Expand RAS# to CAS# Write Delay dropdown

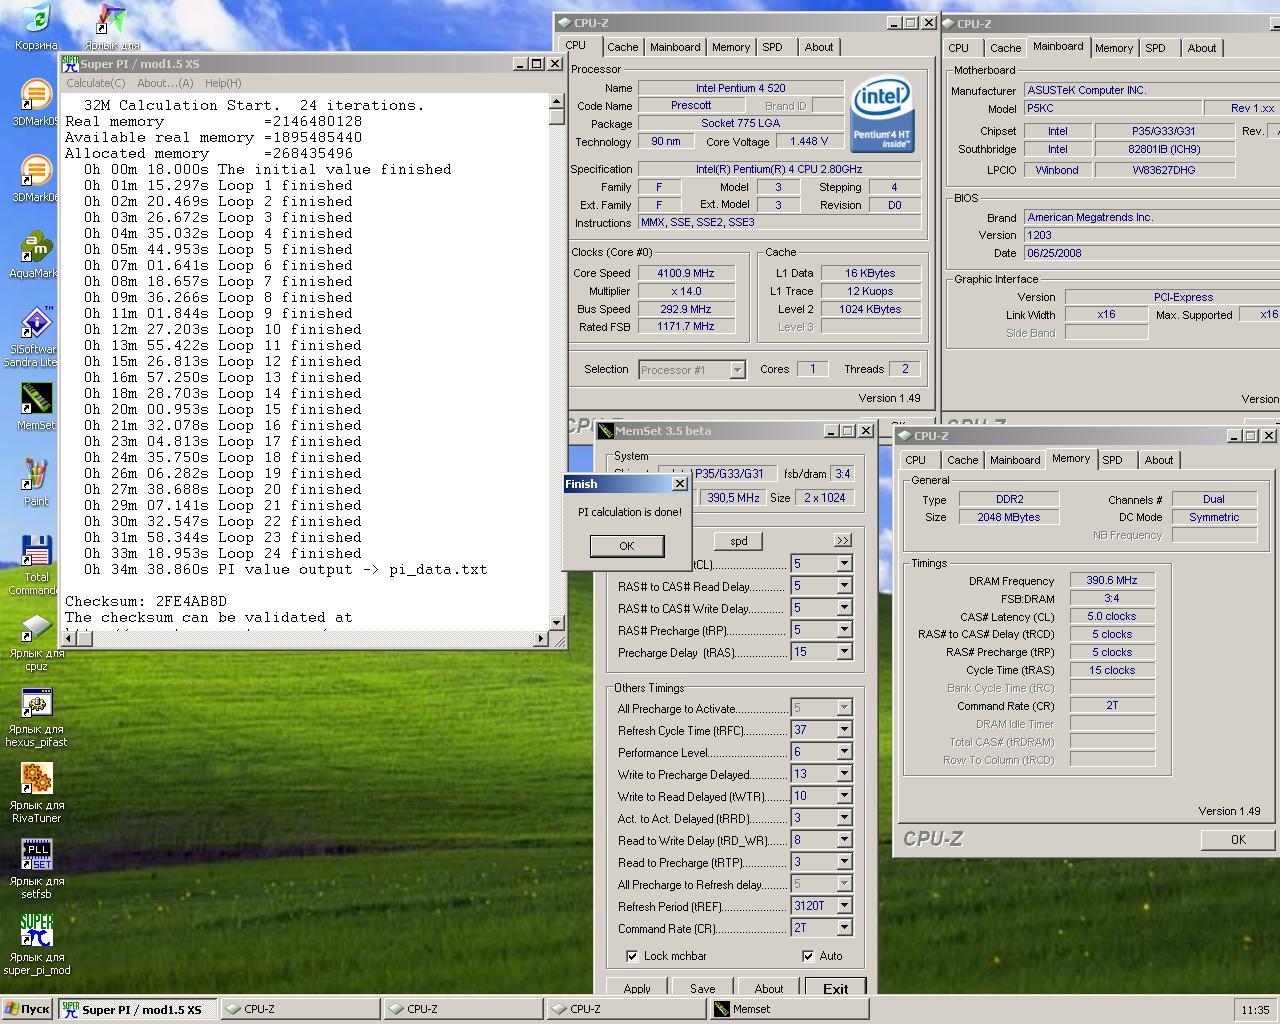pos(844,608)
